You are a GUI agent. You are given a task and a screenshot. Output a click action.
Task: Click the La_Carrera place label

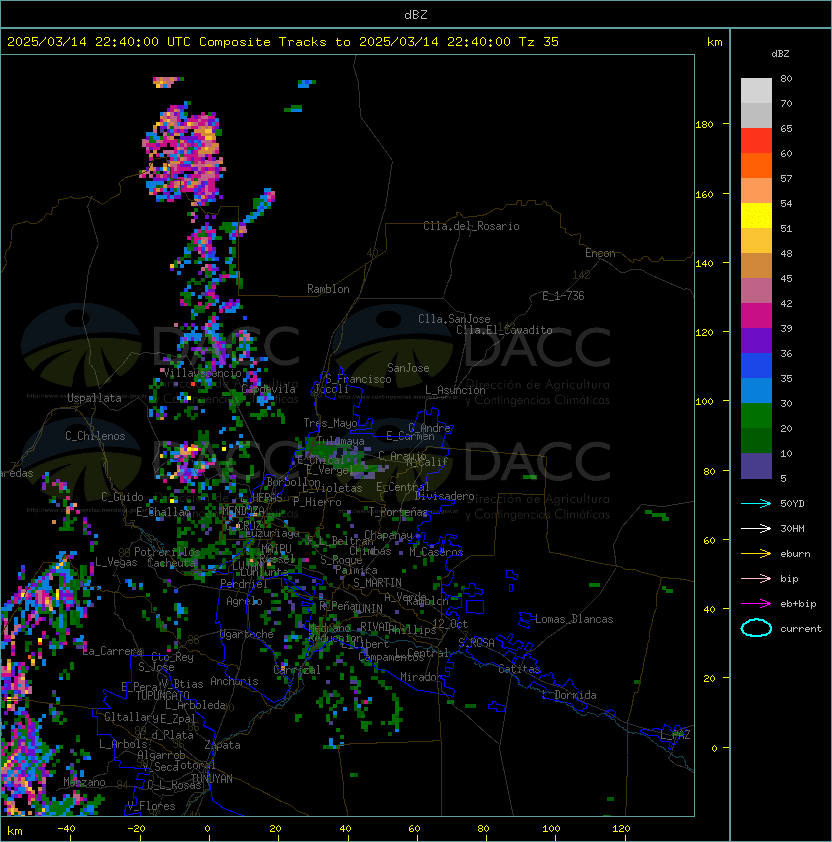(112, 651)
